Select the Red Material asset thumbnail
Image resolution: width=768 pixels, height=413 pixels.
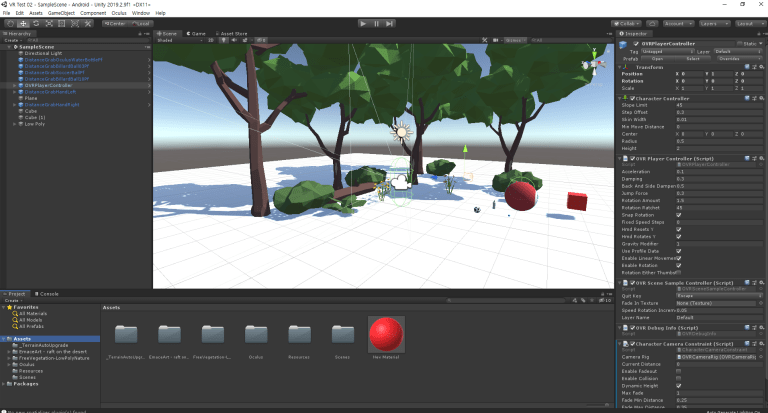(x=385, y=335)
